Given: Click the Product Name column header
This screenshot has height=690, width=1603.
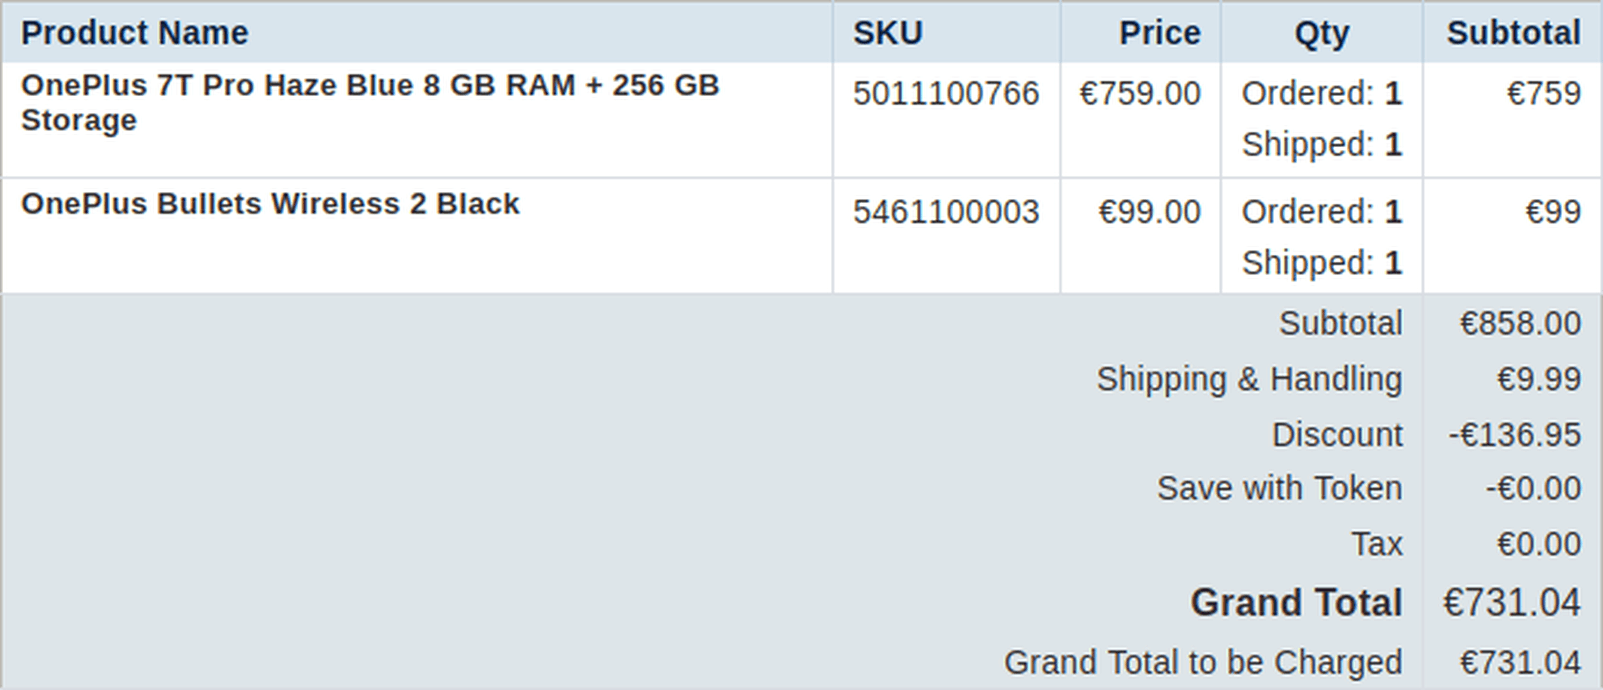Looking at the screenshot, I should pos(135,33).
